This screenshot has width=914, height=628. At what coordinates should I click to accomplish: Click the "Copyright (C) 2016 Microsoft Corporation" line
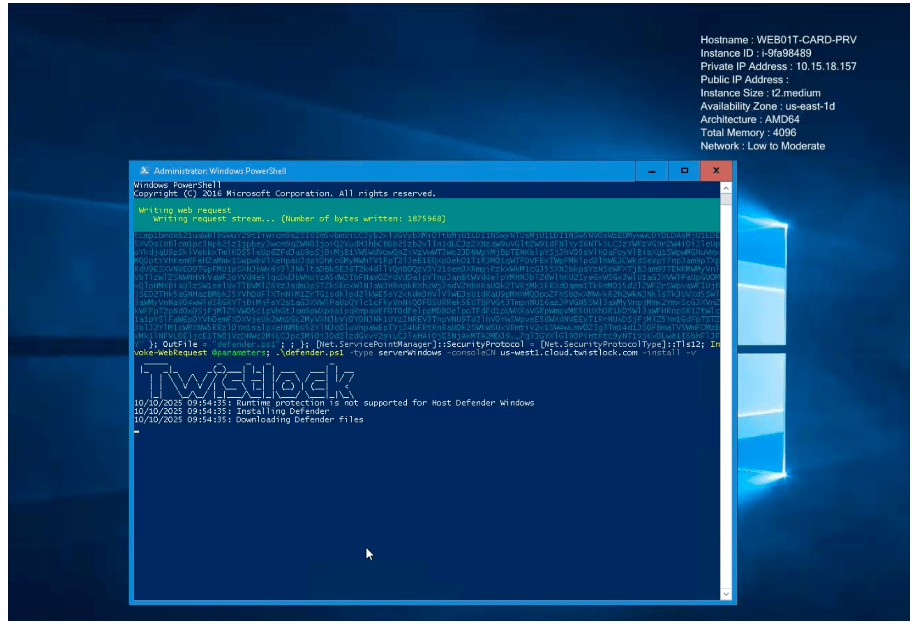pos(284,194)
